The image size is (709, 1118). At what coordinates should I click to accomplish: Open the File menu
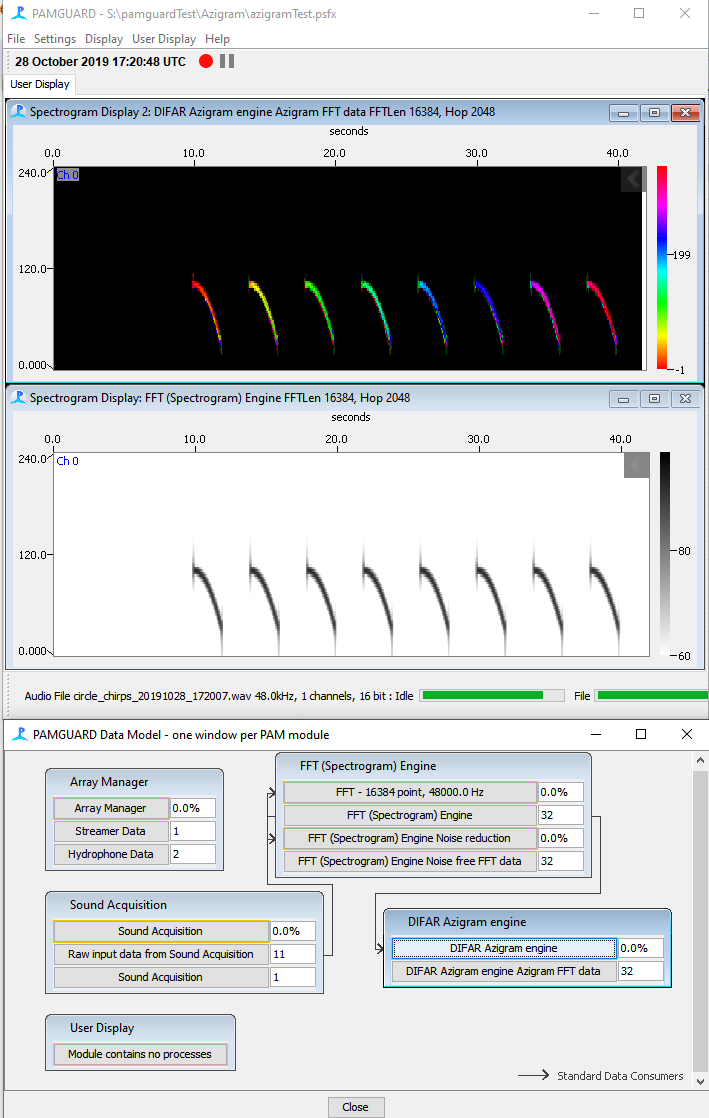click(x=16, y=39)
